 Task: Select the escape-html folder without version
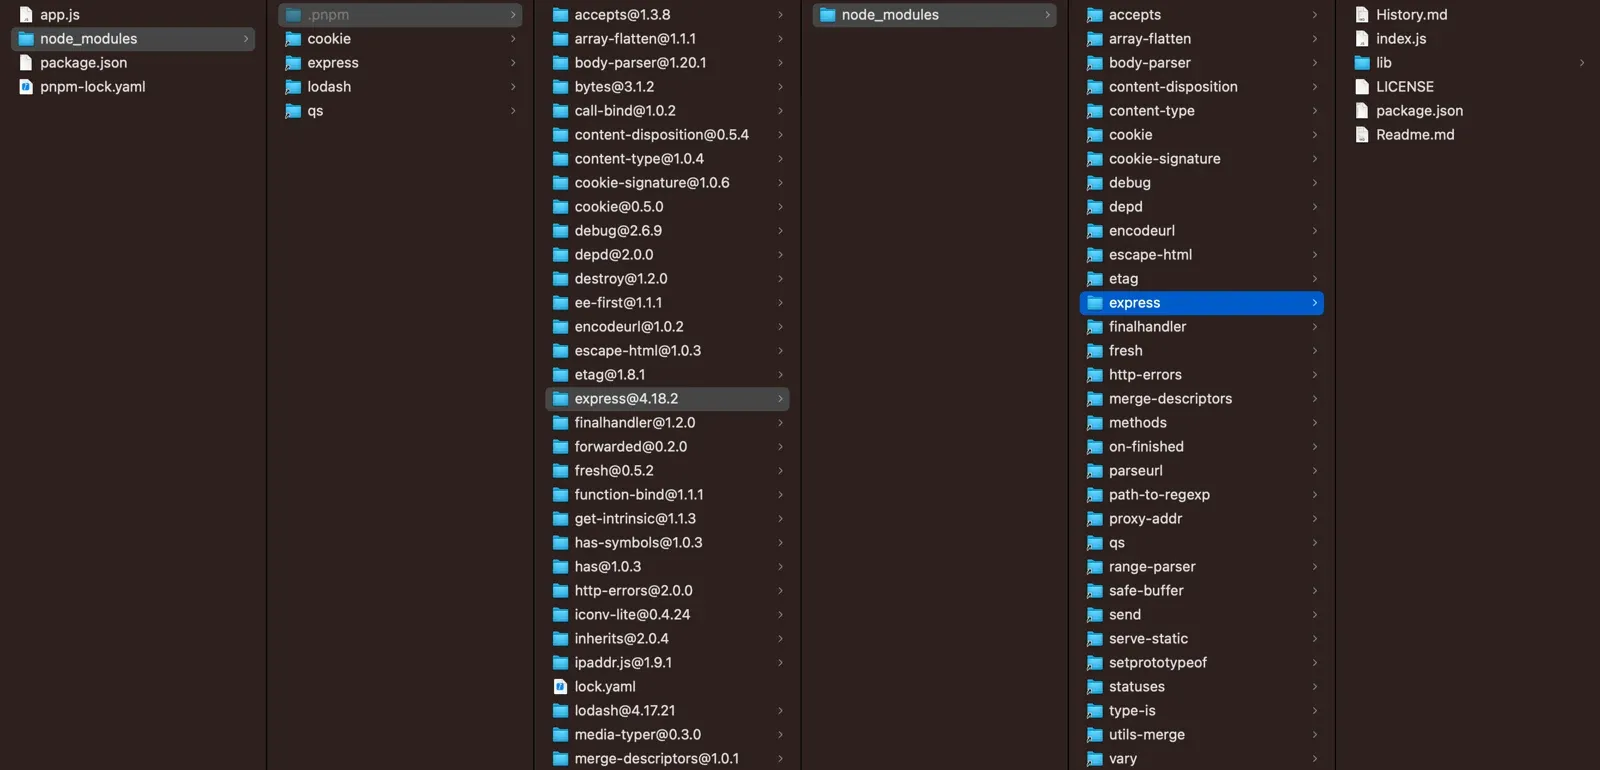1150,255
